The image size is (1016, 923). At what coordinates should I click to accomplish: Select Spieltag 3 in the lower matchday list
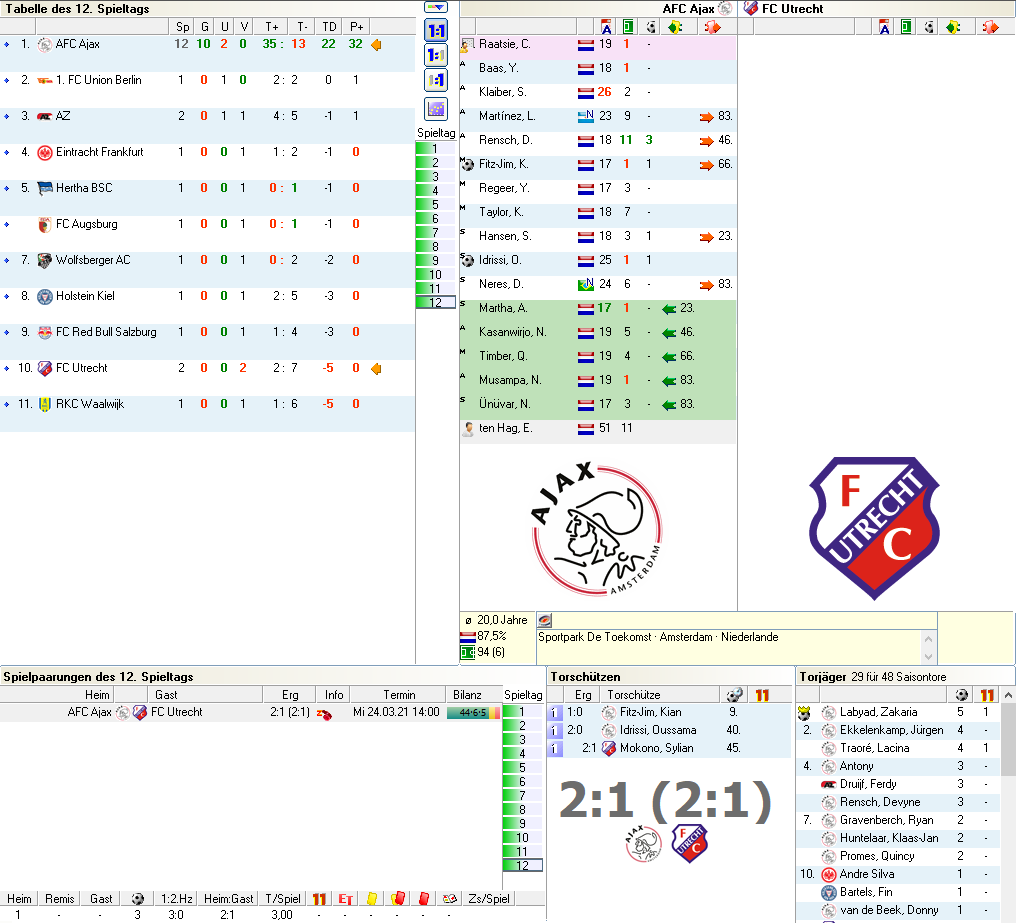(522, 740)
